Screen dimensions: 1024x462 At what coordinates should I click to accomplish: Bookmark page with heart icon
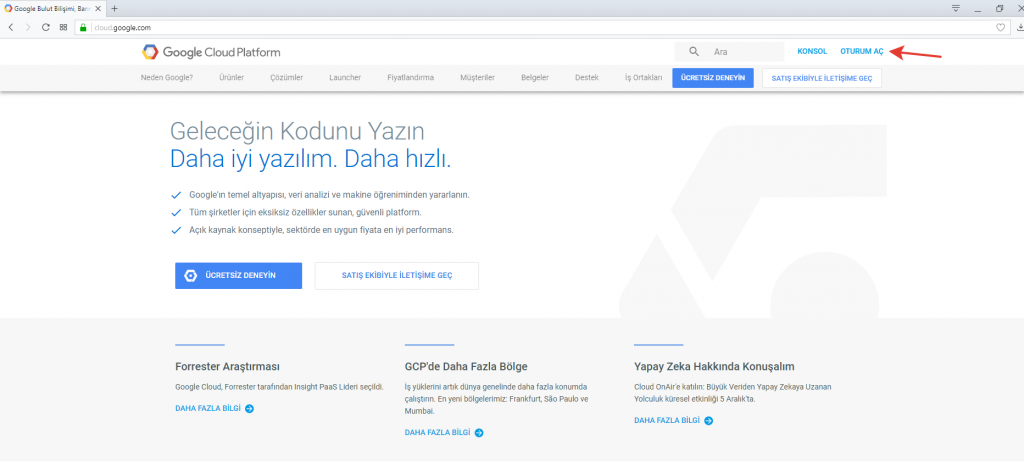coord(1000,27)
